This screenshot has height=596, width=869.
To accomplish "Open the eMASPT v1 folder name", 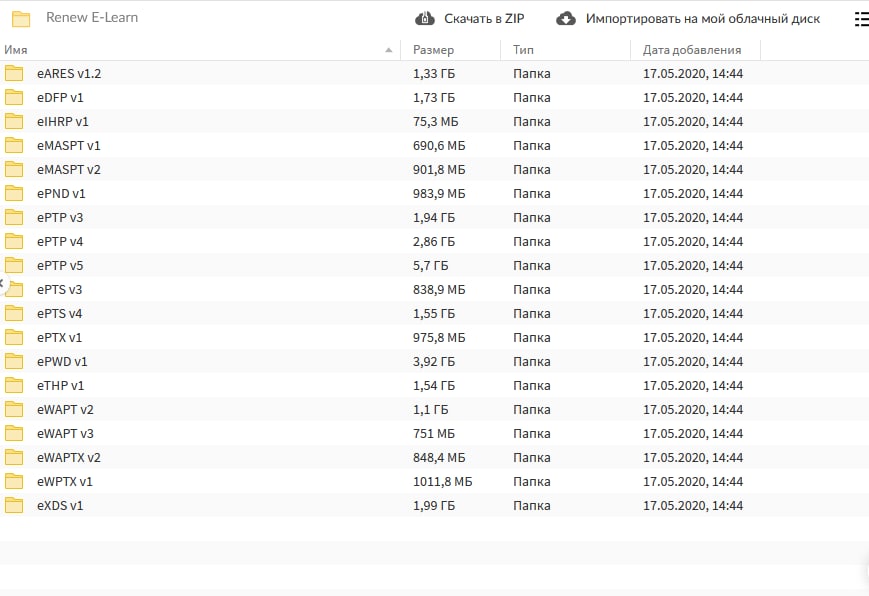I will [69, 145].
